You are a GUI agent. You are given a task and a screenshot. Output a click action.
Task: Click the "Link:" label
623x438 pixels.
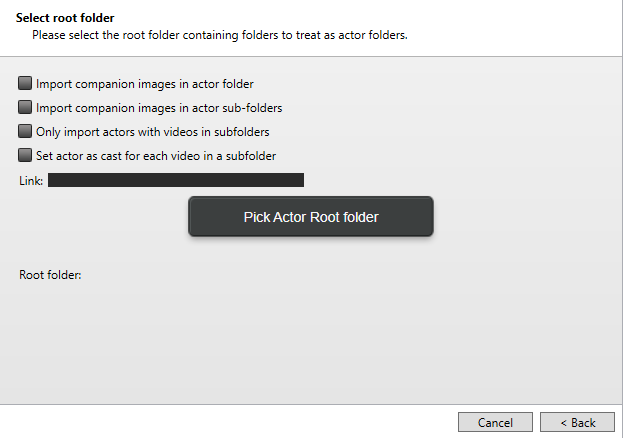[31, 181]
